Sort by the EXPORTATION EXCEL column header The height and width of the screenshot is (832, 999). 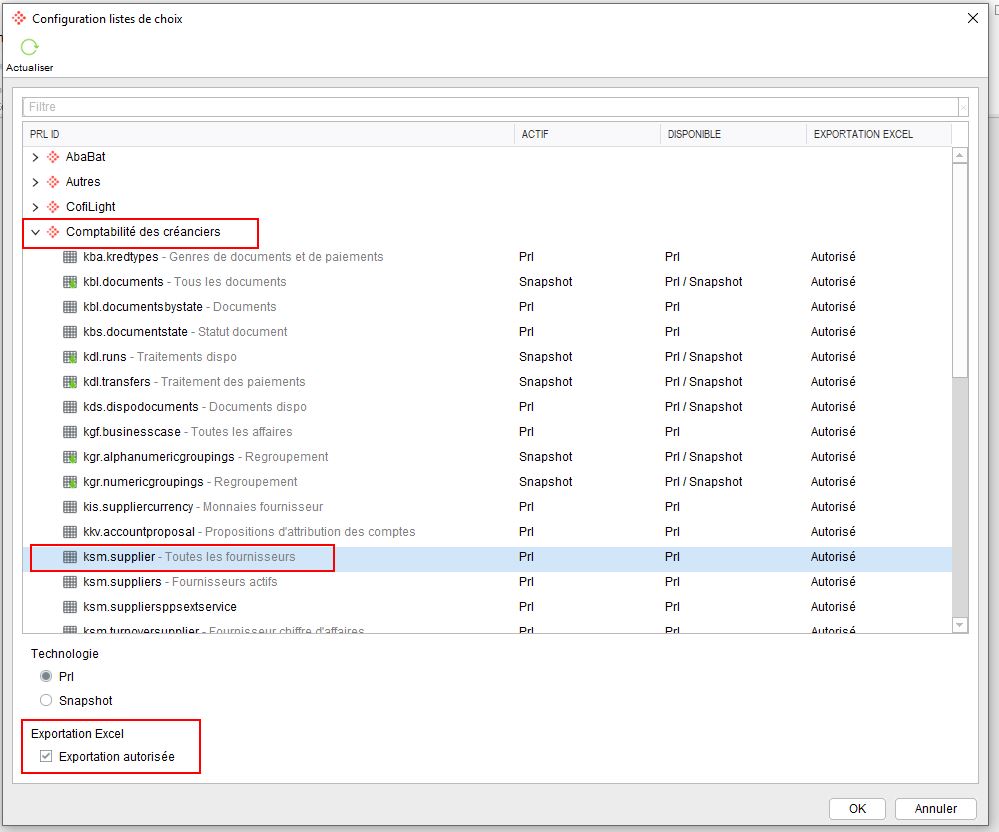point(878,134)
